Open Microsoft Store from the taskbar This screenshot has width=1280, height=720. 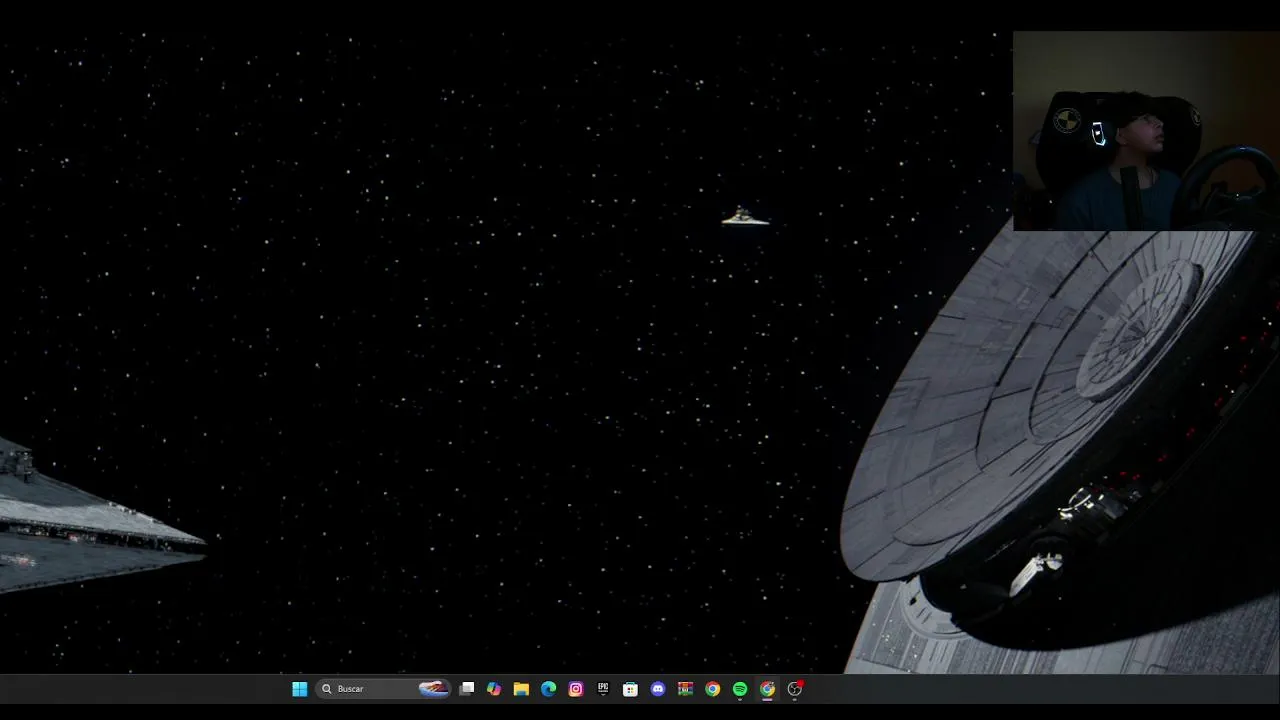point(630,689)
